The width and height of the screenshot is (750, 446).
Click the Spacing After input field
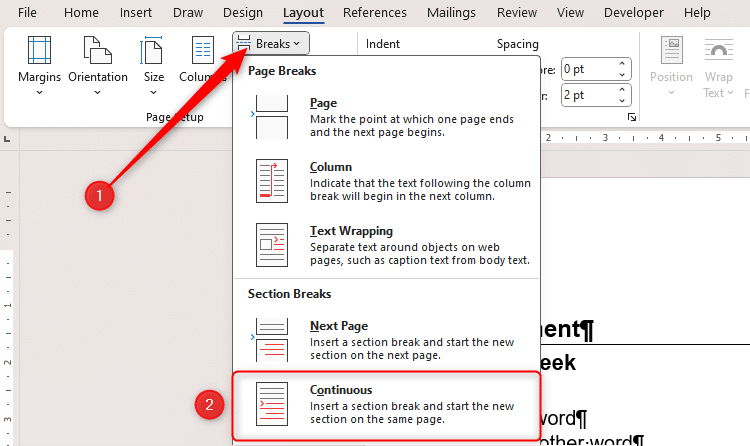point(587,95)
